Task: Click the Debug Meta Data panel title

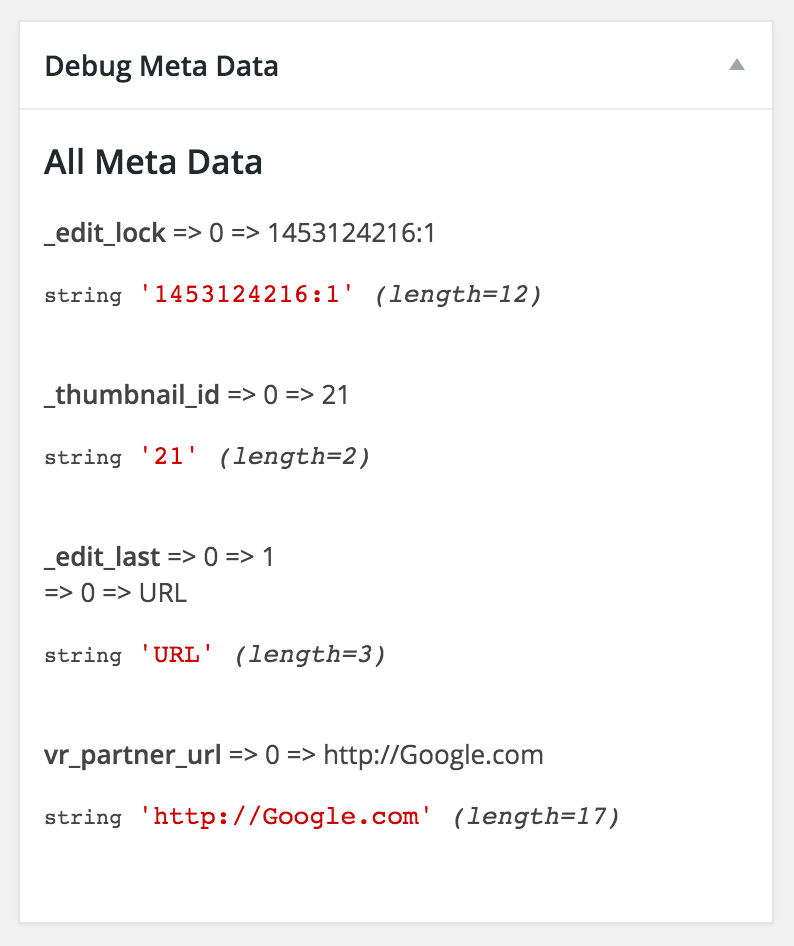Action: coord(162,67)
